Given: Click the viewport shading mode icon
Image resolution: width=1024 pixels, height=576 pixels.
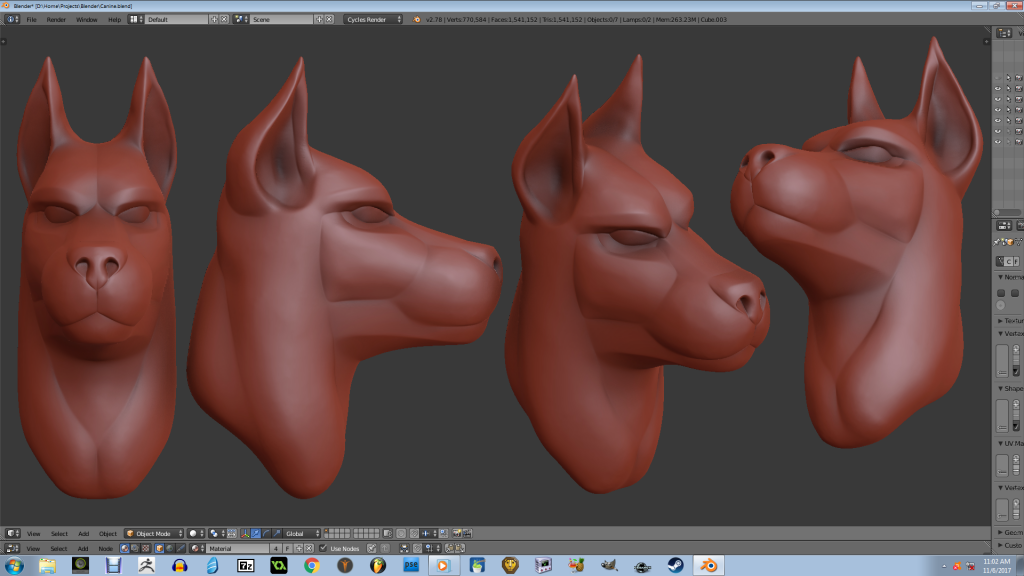Looking at the screenshot, I should 194,534.
